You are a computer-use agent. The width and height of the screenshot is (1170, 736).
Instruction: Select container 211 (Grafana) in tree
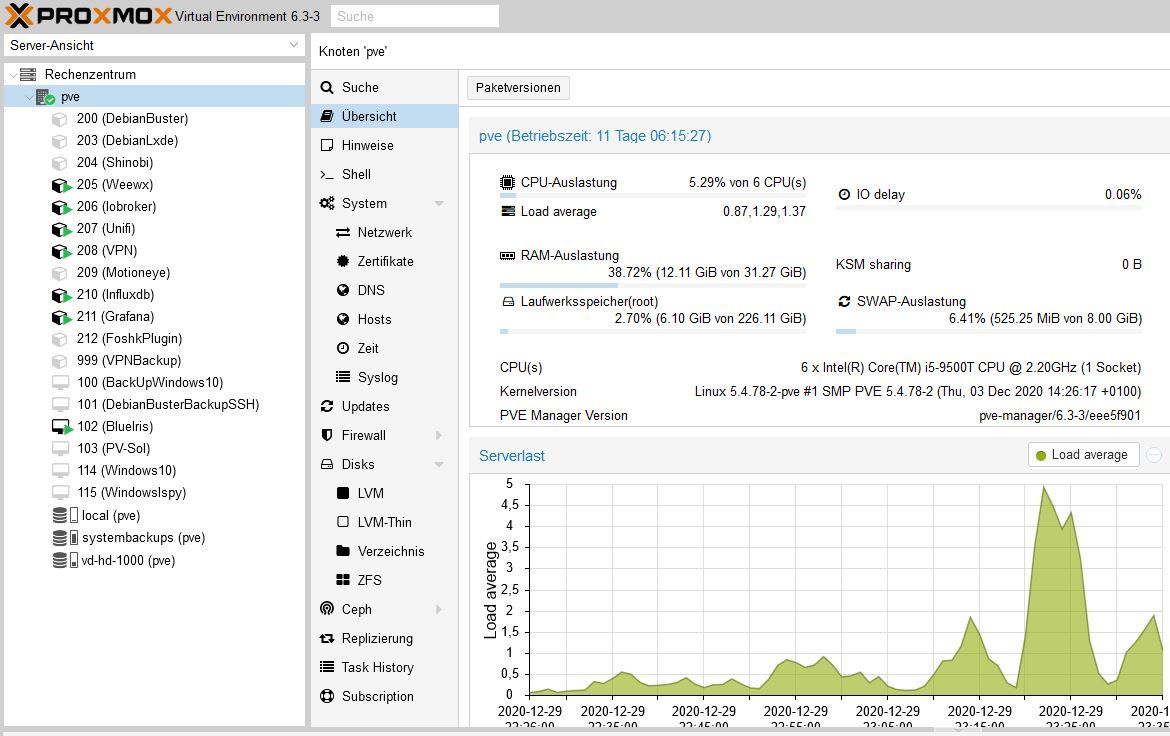(154, 316)
